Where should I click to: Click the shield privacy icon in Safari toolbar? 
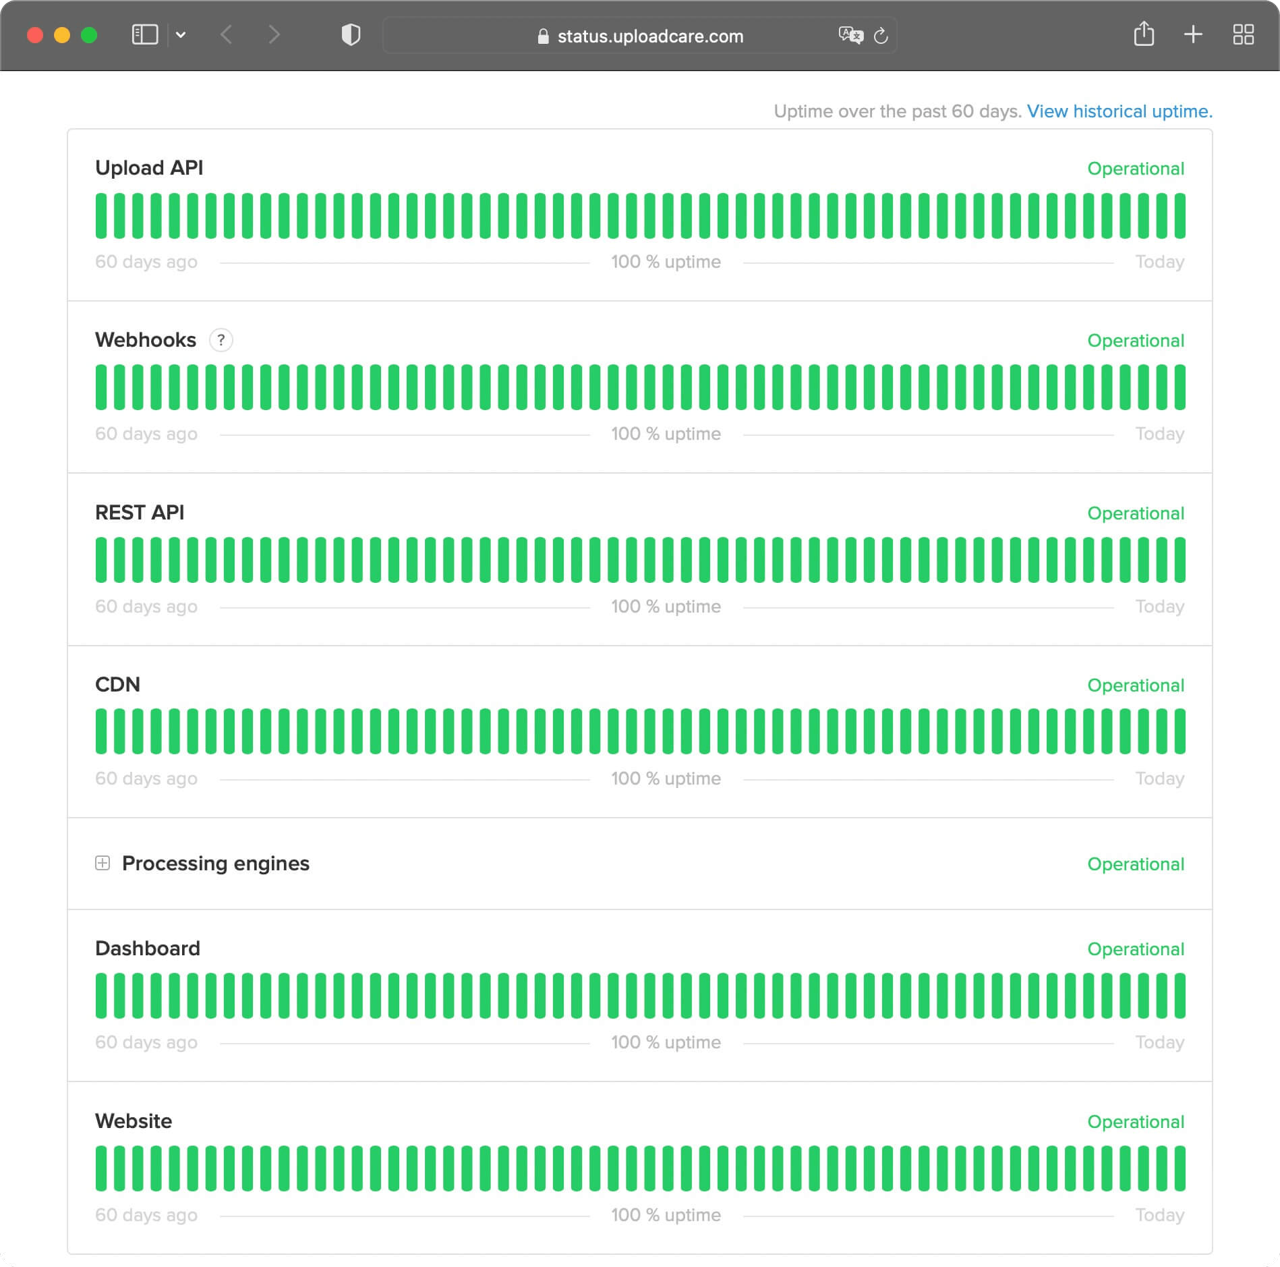[350, 34]
